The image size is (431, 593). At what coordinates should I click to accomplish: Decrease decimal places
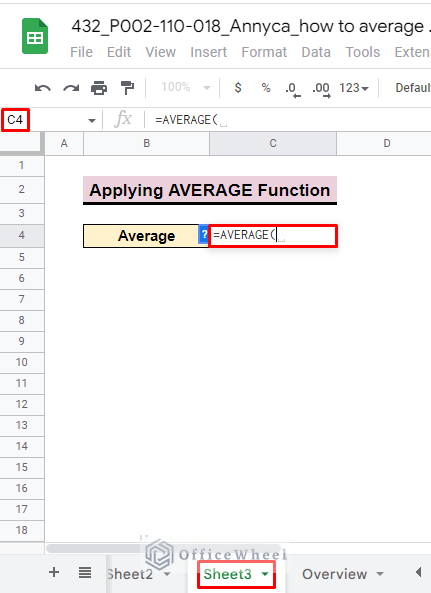coord(293,89)
